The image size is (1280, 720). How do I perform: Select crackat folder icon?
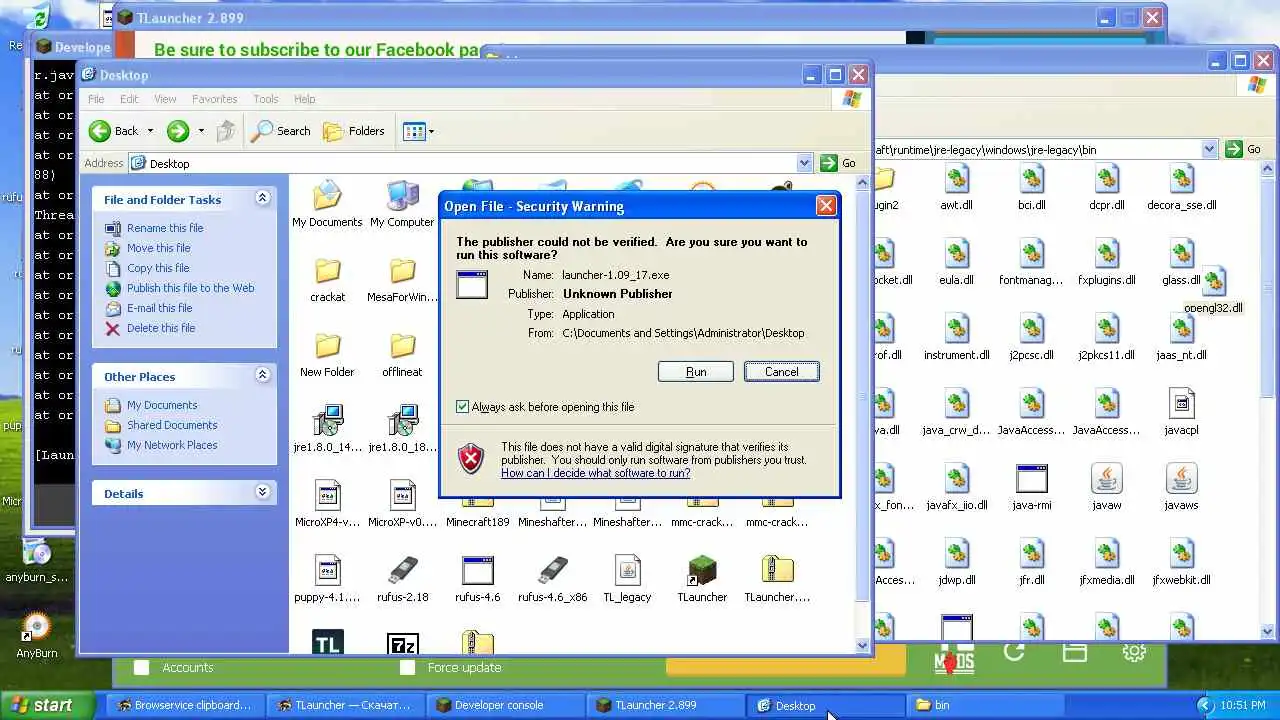[327, 272]
